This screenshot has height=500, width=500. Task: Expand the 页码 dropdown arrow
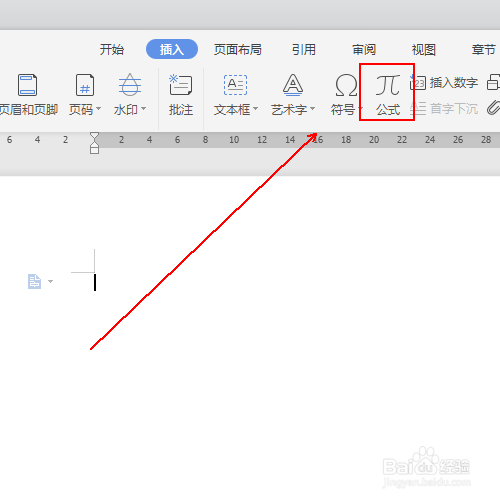98,109
